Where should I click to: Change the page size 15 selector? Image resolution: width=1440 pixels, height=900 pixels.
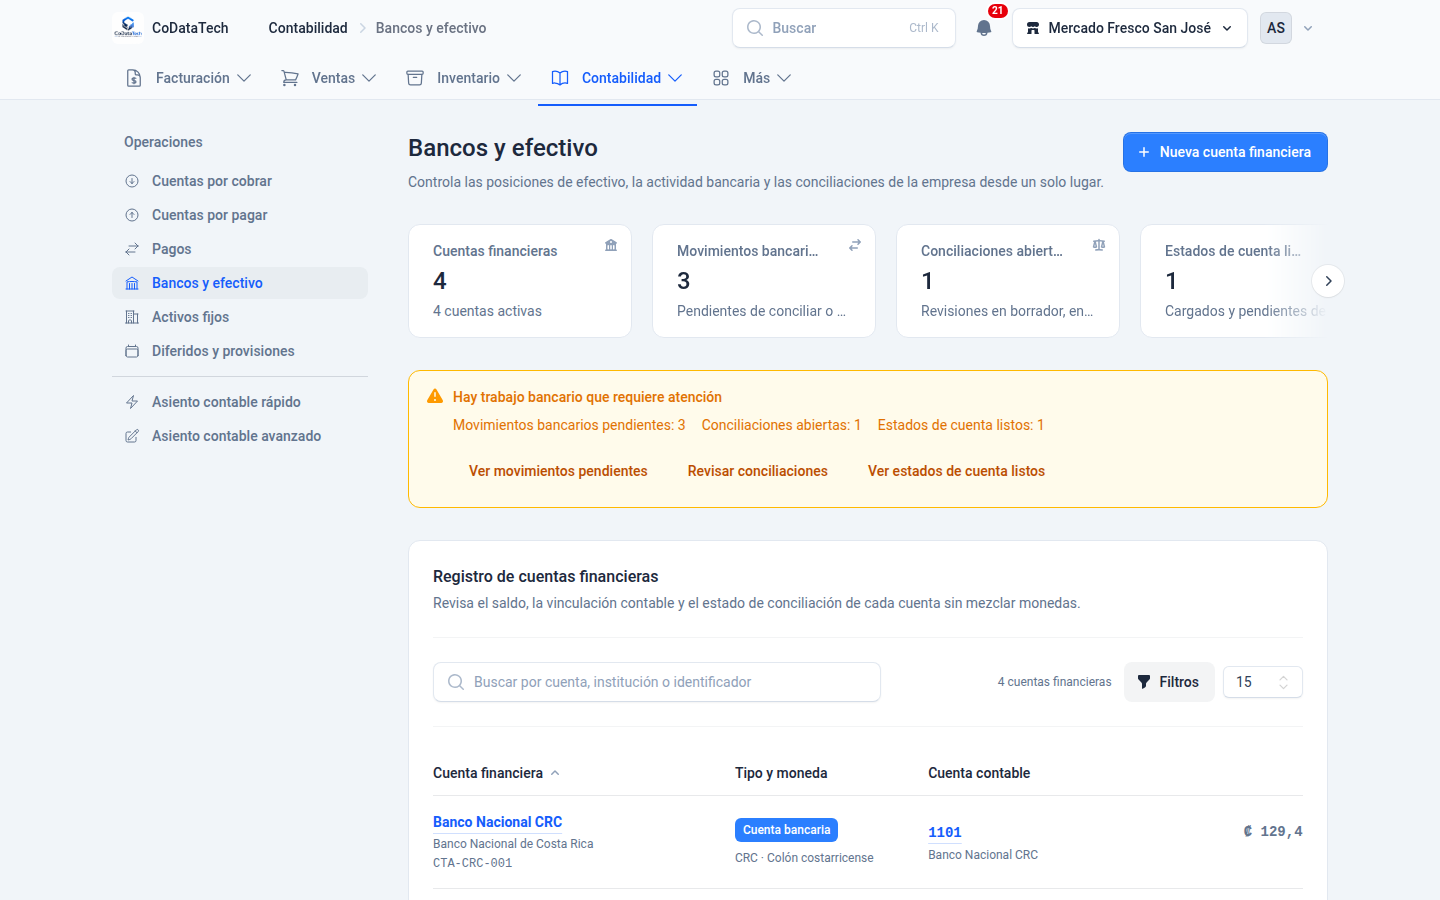pyautogui.click(x=1263, y=682)
